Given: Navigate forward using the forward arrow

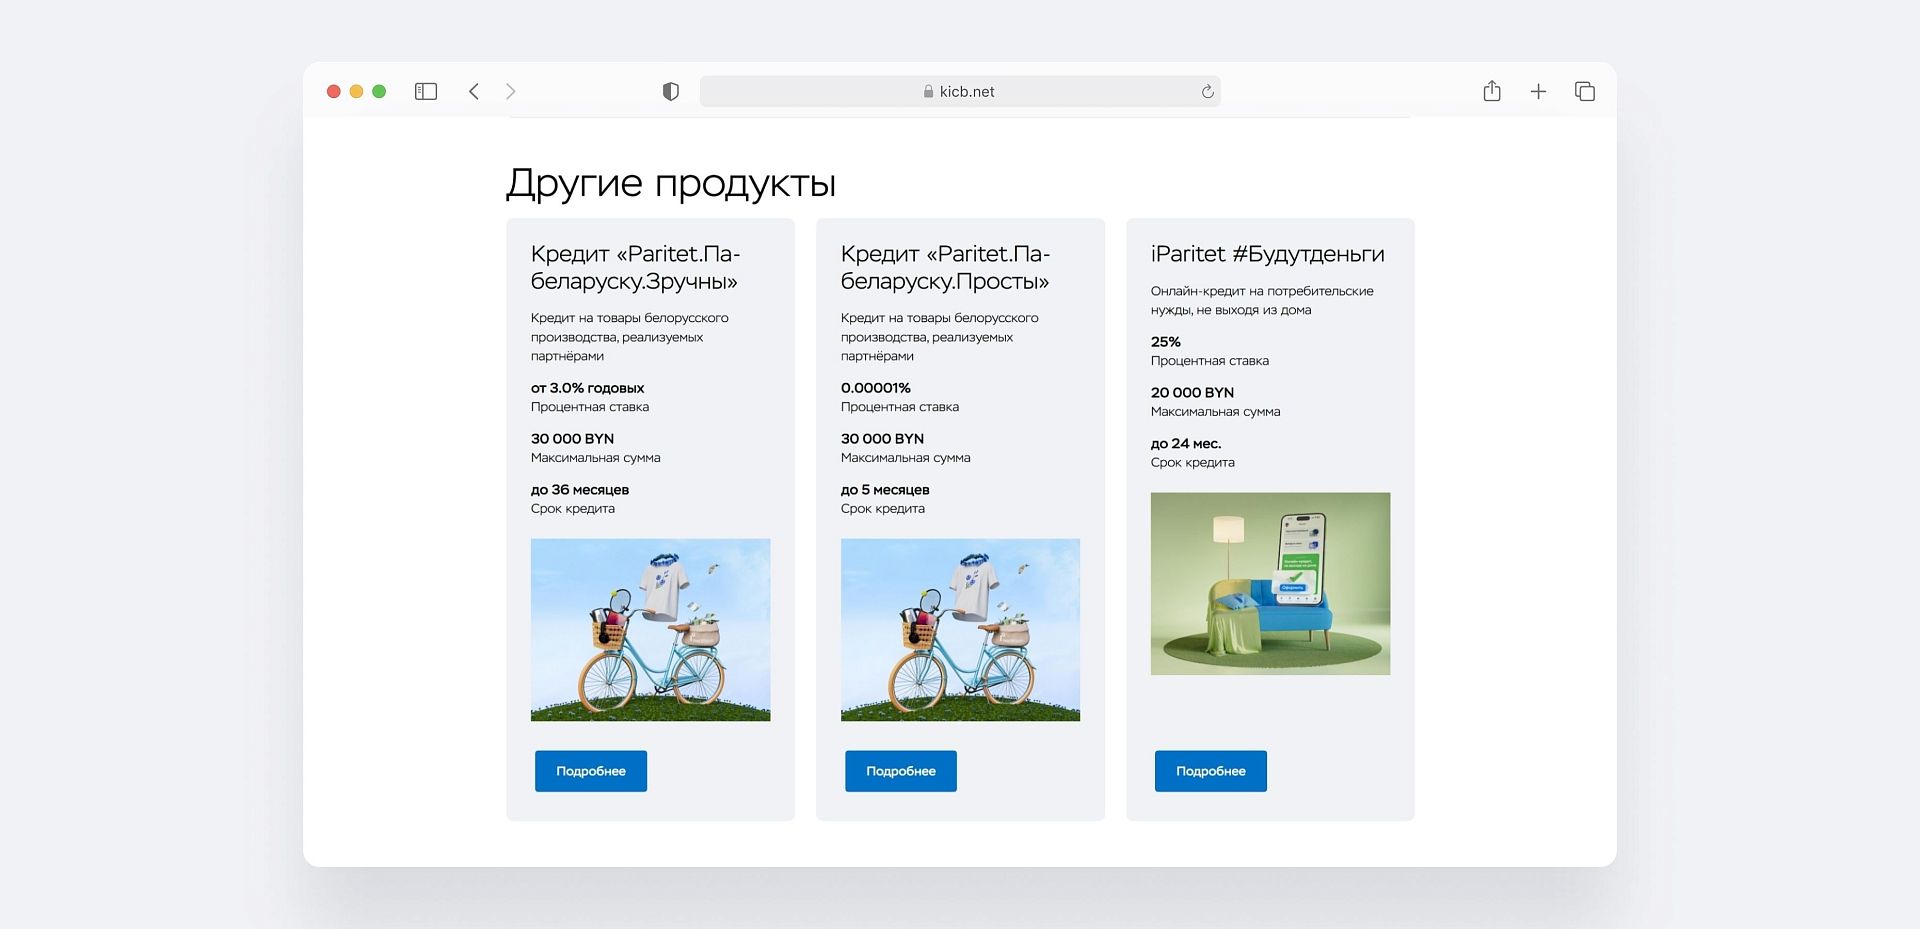Looking at the screenshot, I should (x=511, y=91).
